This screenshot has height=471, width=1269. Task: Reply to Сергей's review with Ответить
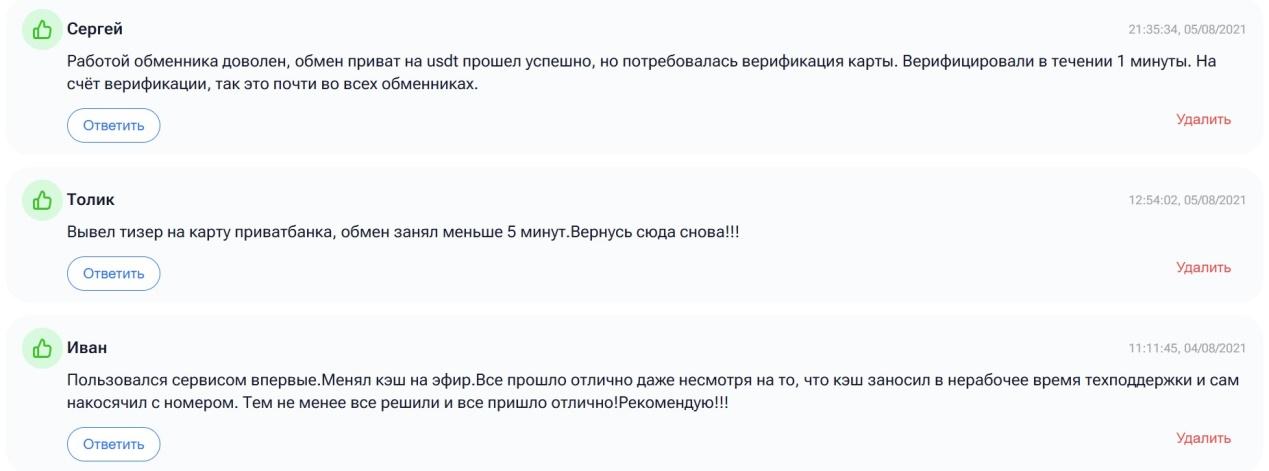(114, 125)
